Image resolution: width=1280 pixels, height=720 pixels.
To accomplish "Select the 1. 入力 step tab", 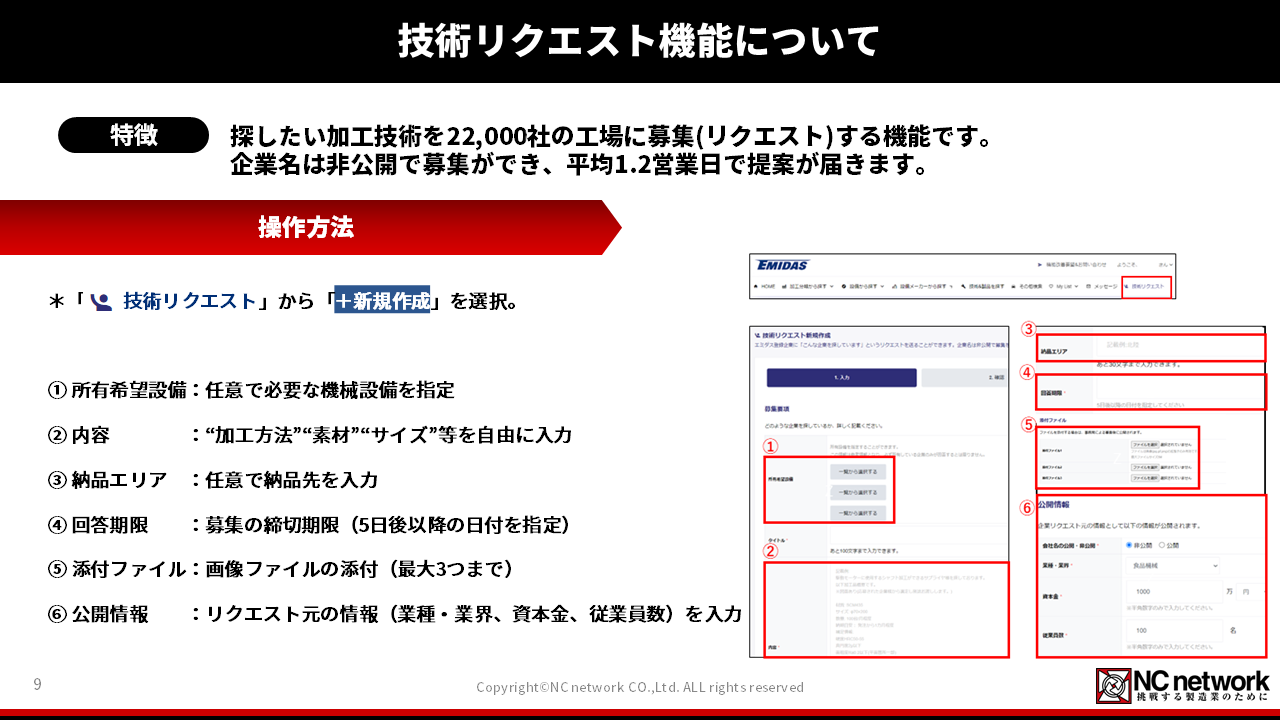I will (842, 377).
